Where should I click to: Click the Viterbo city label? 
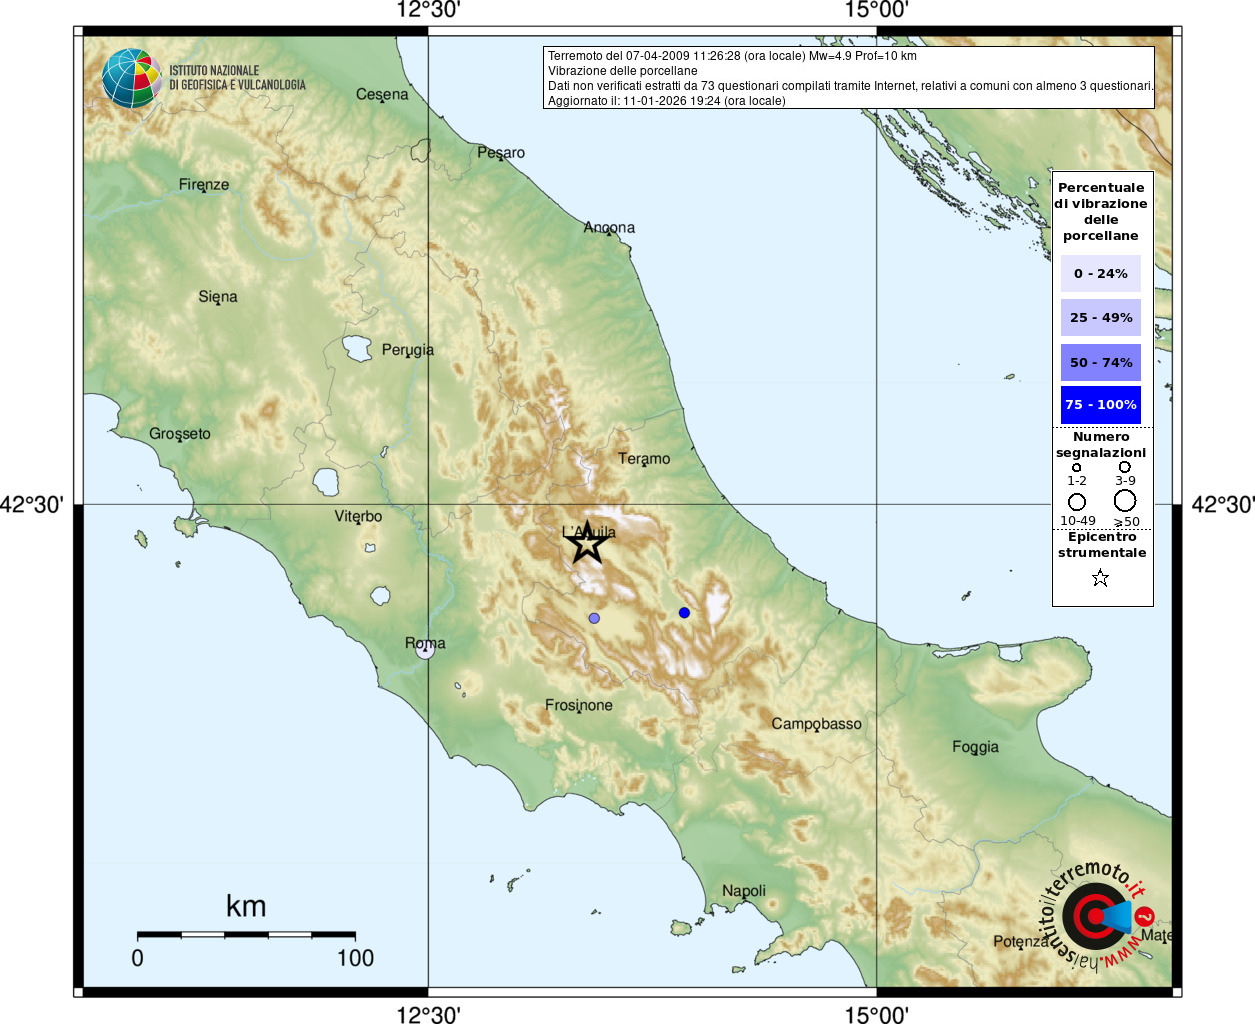[x=358, y=517]
